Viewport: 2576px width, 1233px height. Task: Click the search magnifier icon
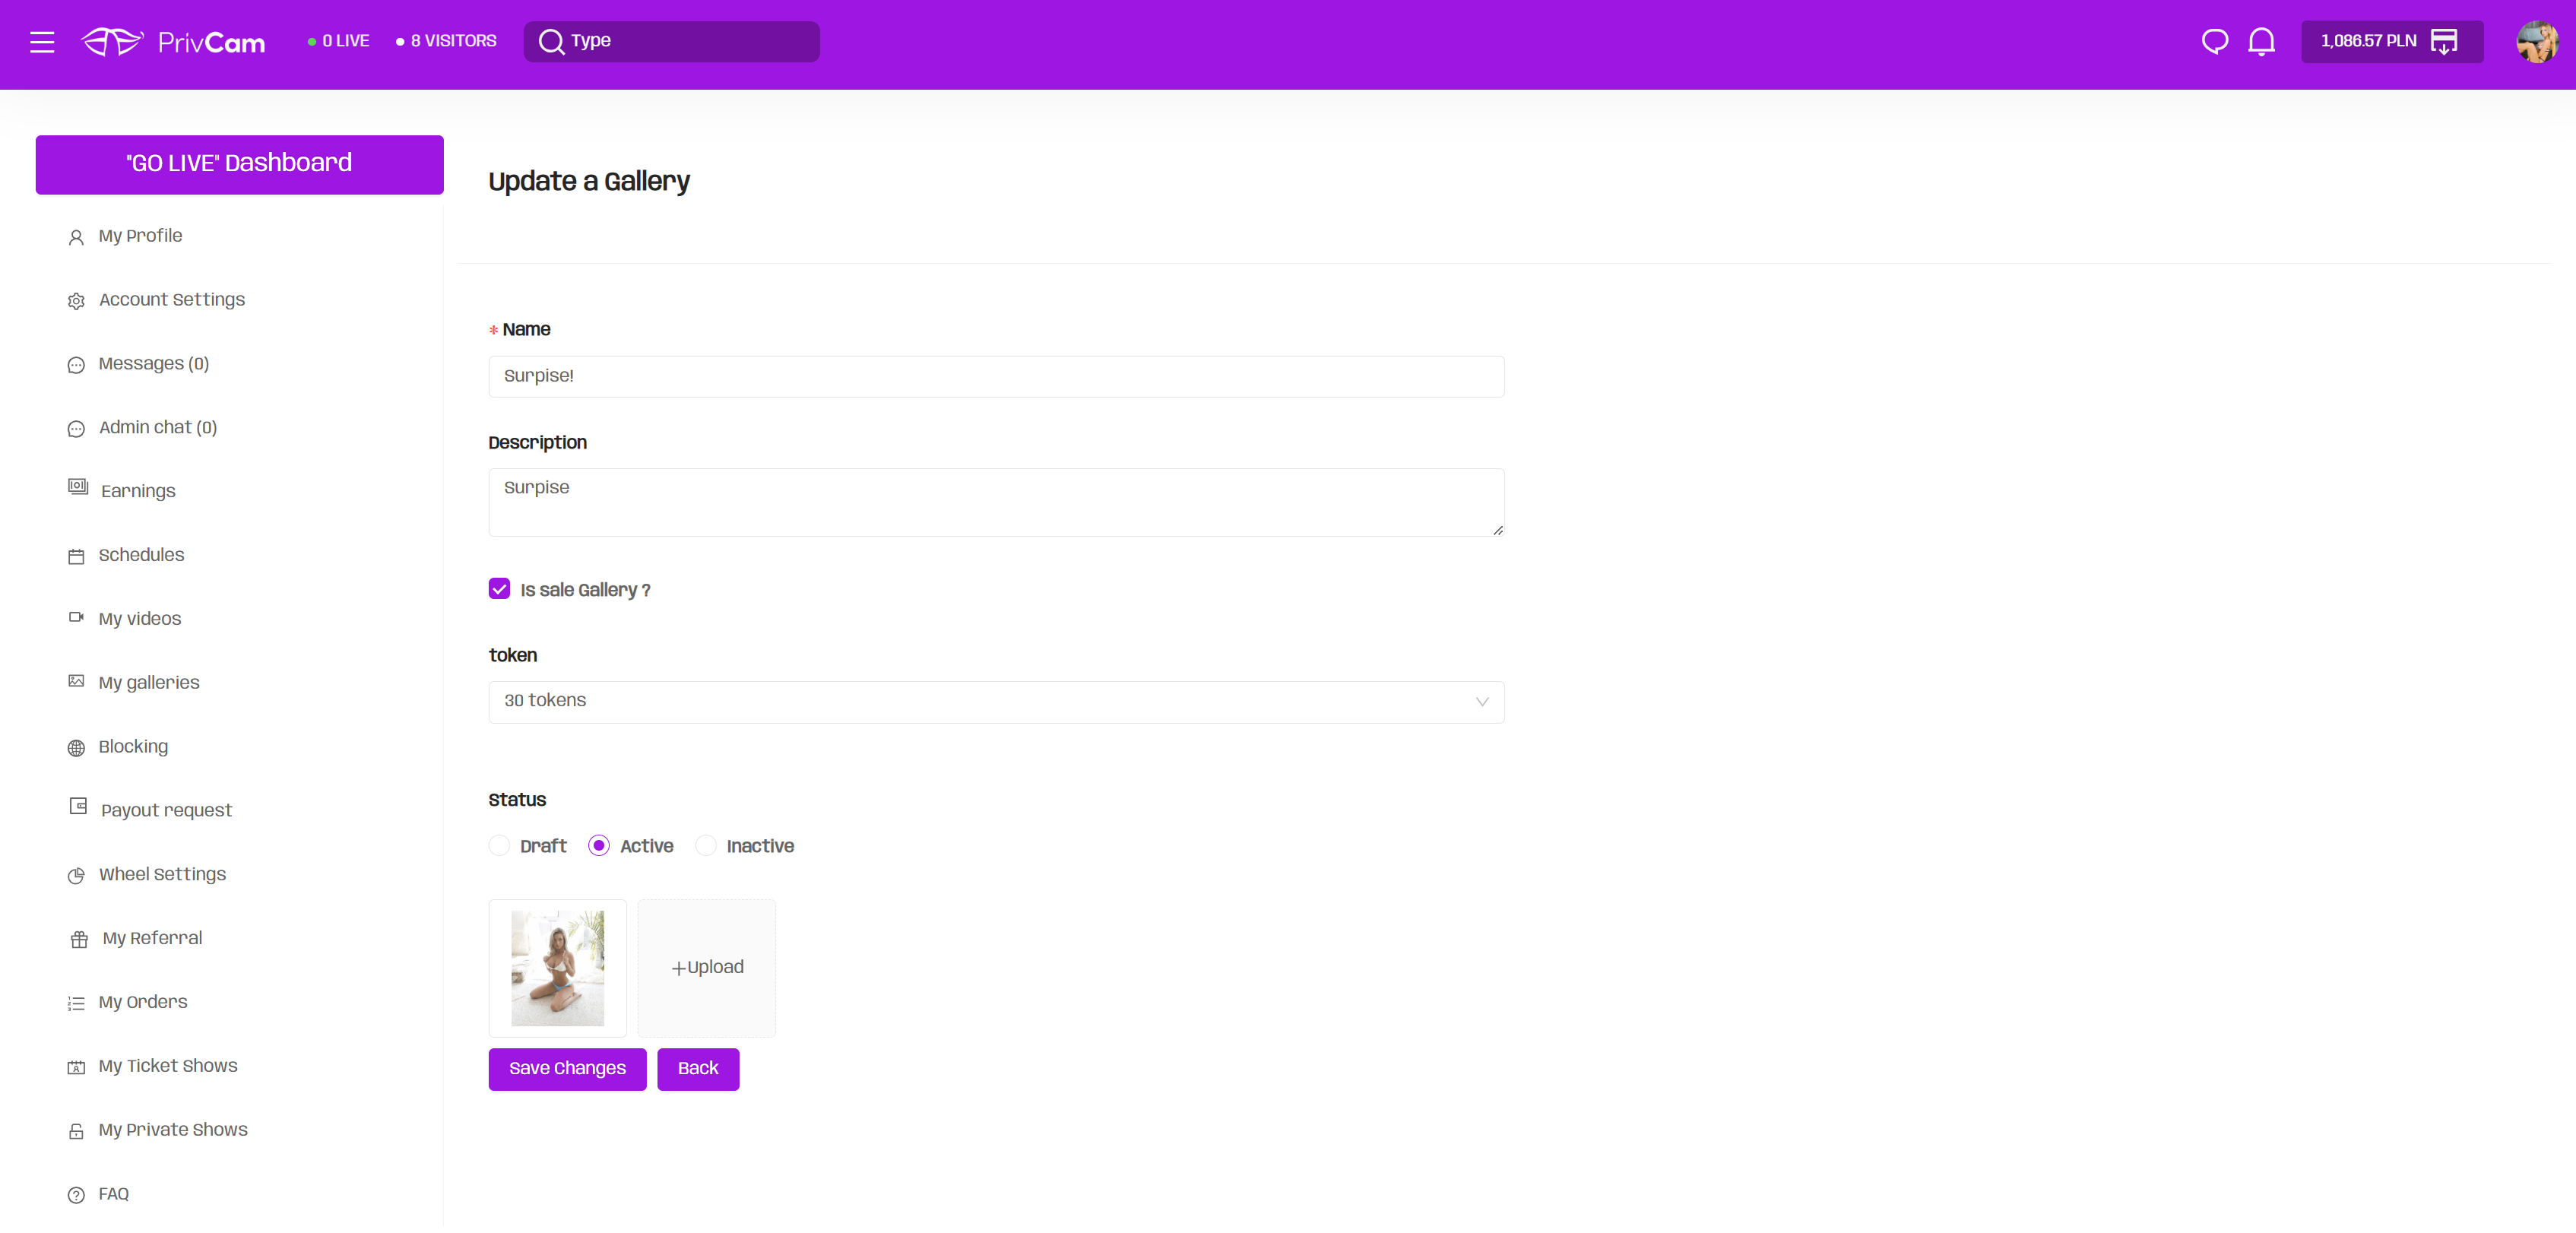(551, 41)
